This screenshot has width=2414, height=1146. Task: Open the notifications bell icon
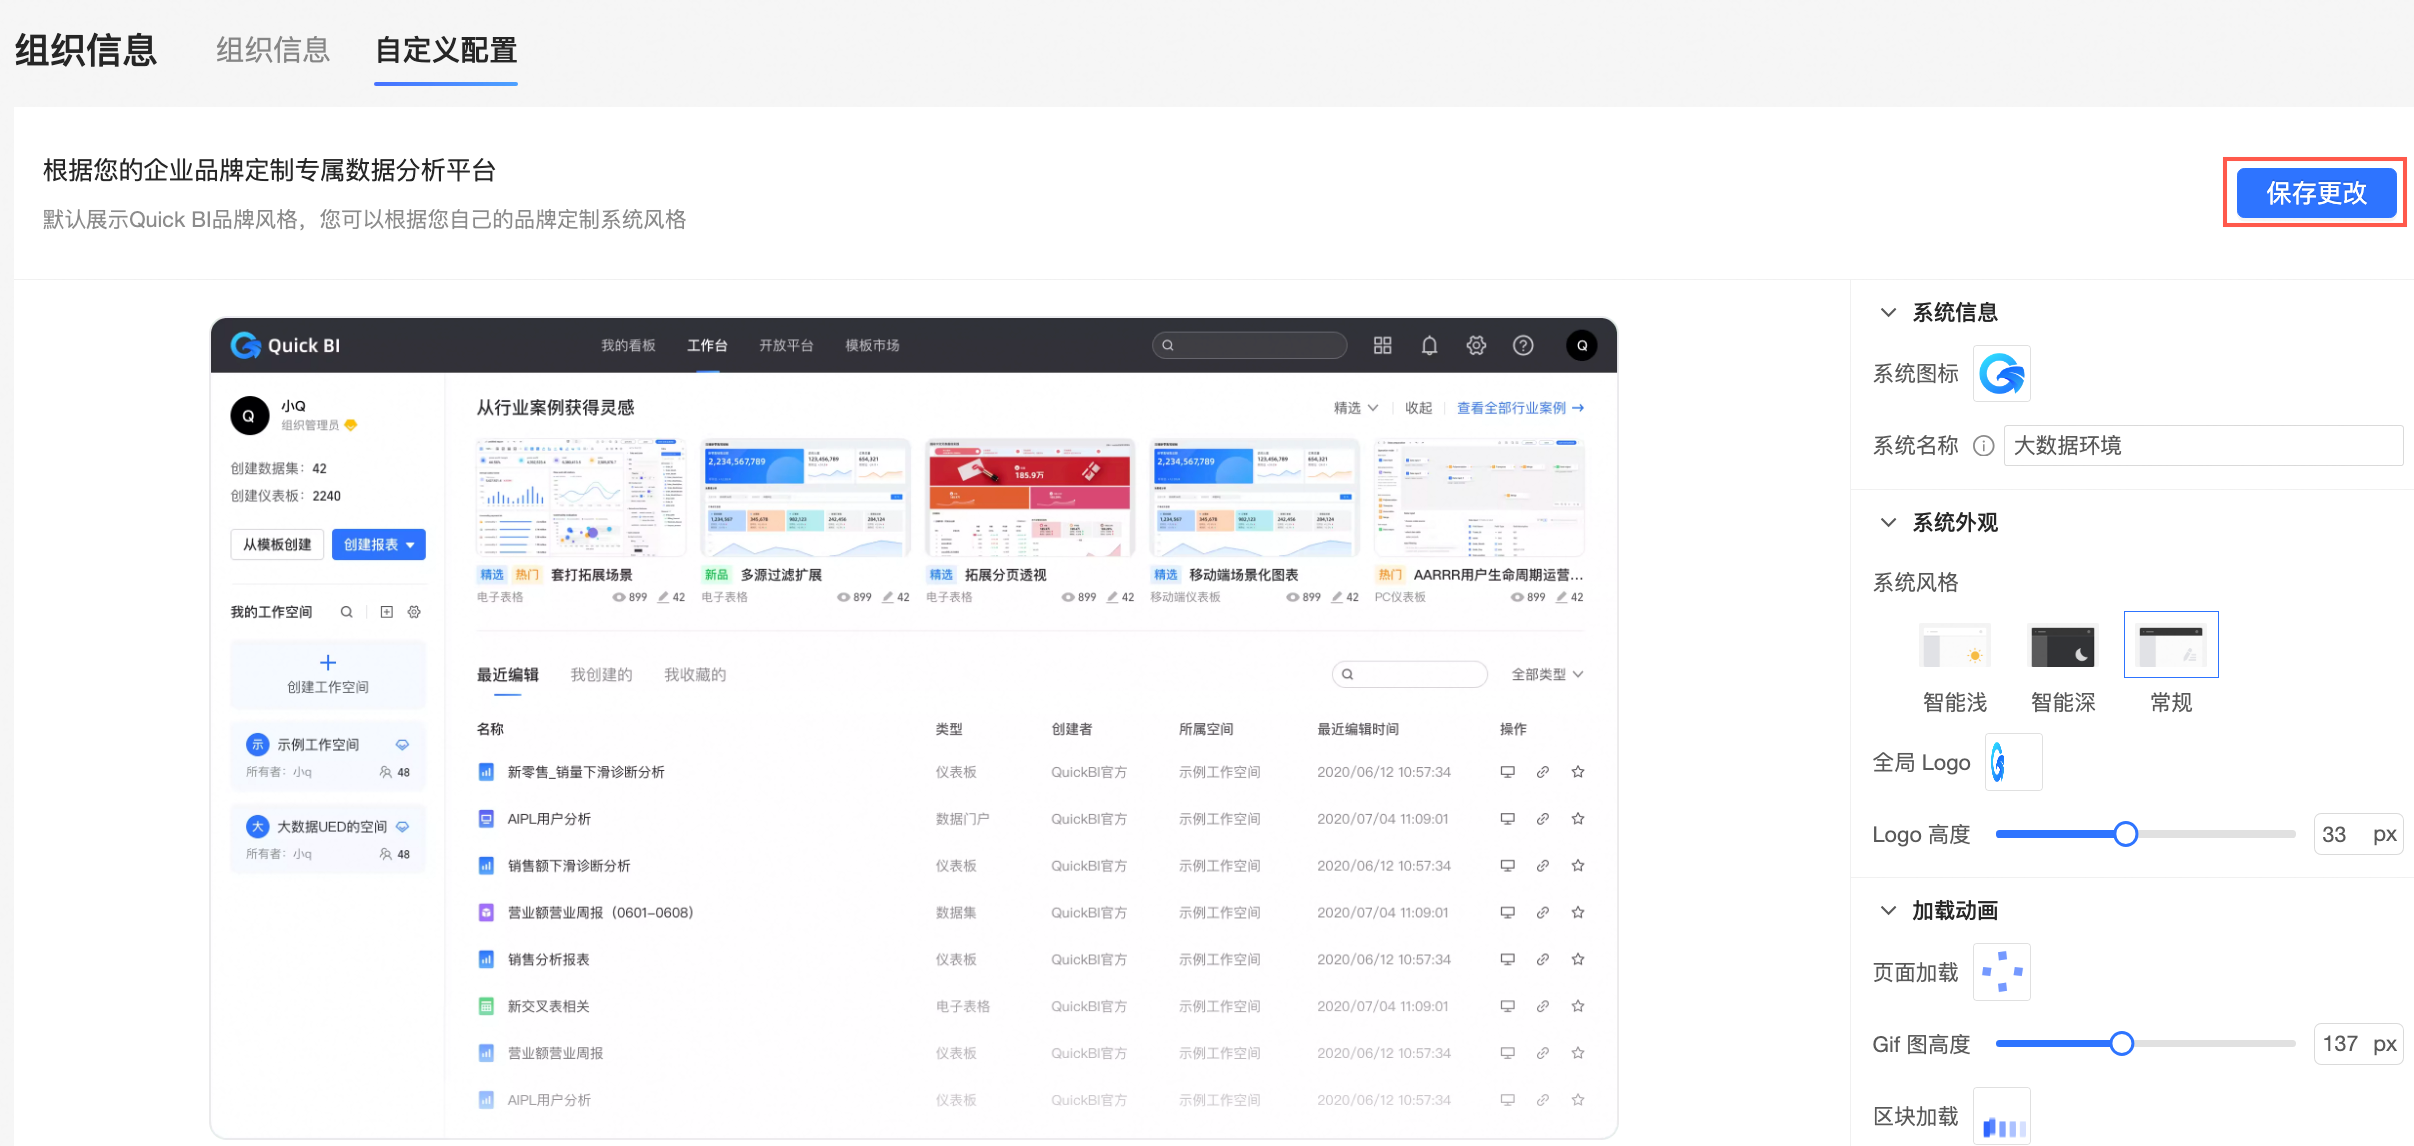click(1430, 345)
